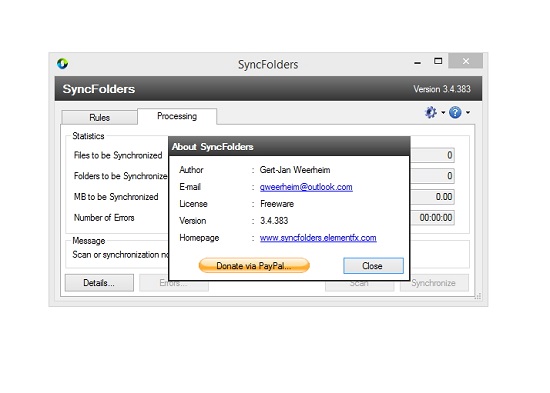550x393 pixels.
Task: Minimize the SyncFolders window
Action: coord(417,62)
